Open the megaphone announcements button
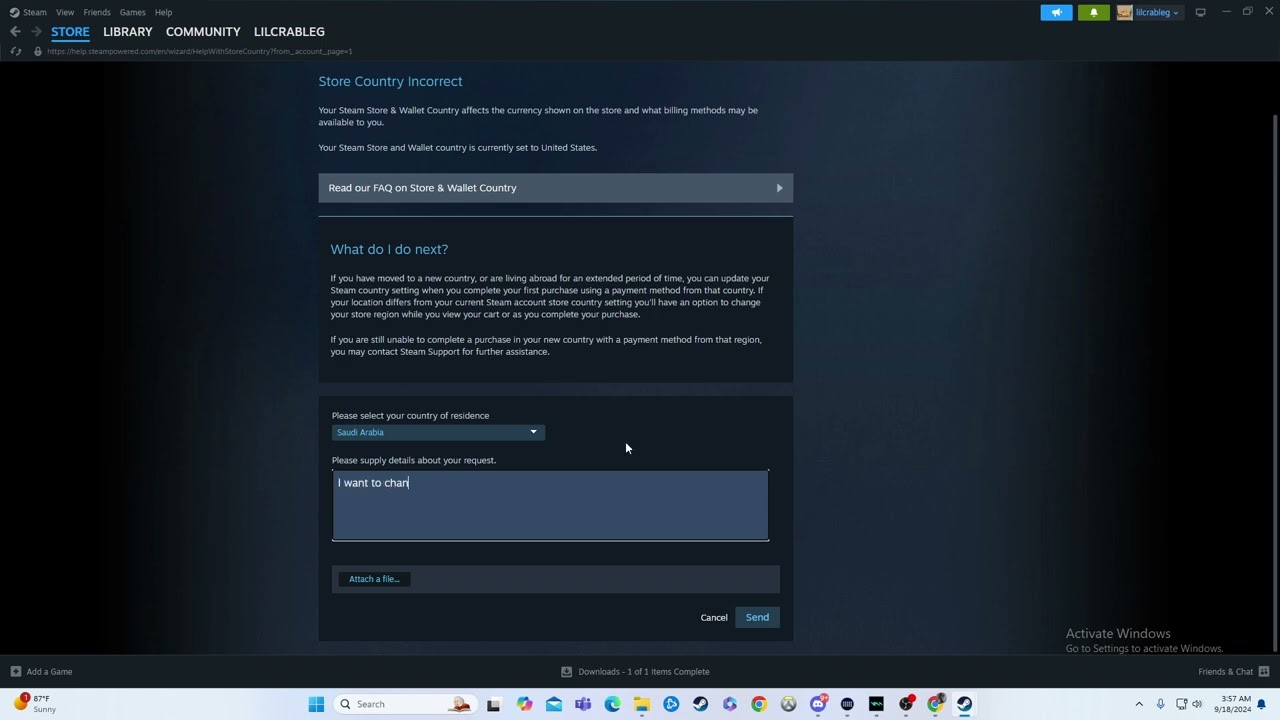 click(x=1056, y=12)
